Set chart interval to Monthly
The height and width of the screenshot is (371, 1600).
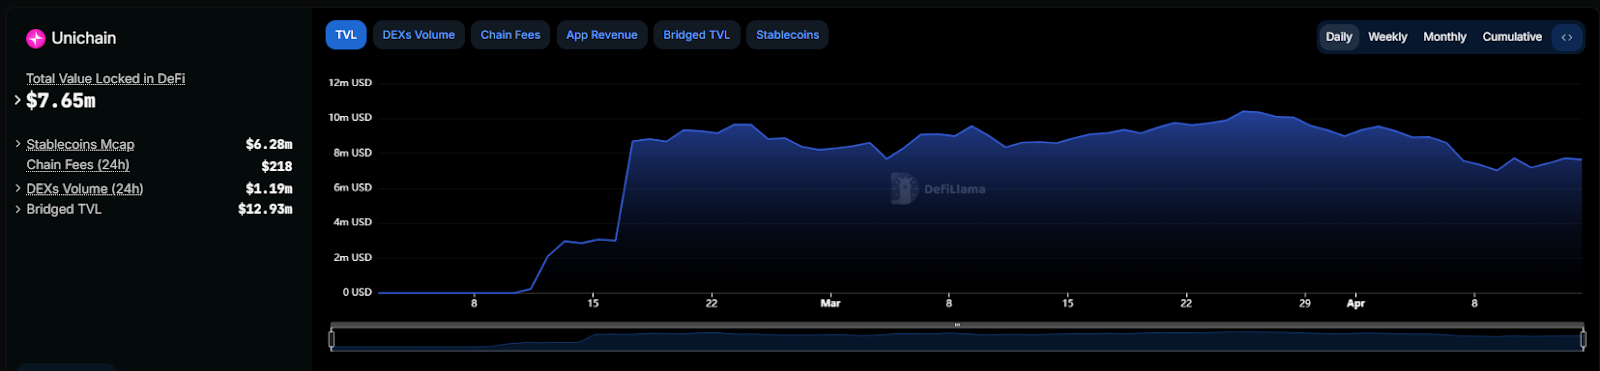[x=1445, y=37]
